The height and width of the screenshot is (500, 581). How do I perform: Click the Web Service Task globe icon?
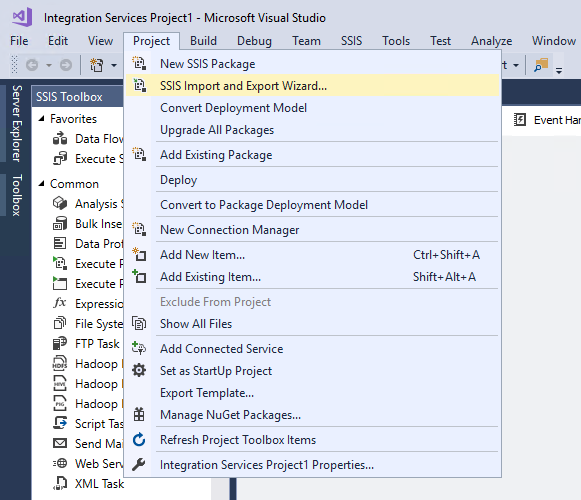tap(60, 463)
